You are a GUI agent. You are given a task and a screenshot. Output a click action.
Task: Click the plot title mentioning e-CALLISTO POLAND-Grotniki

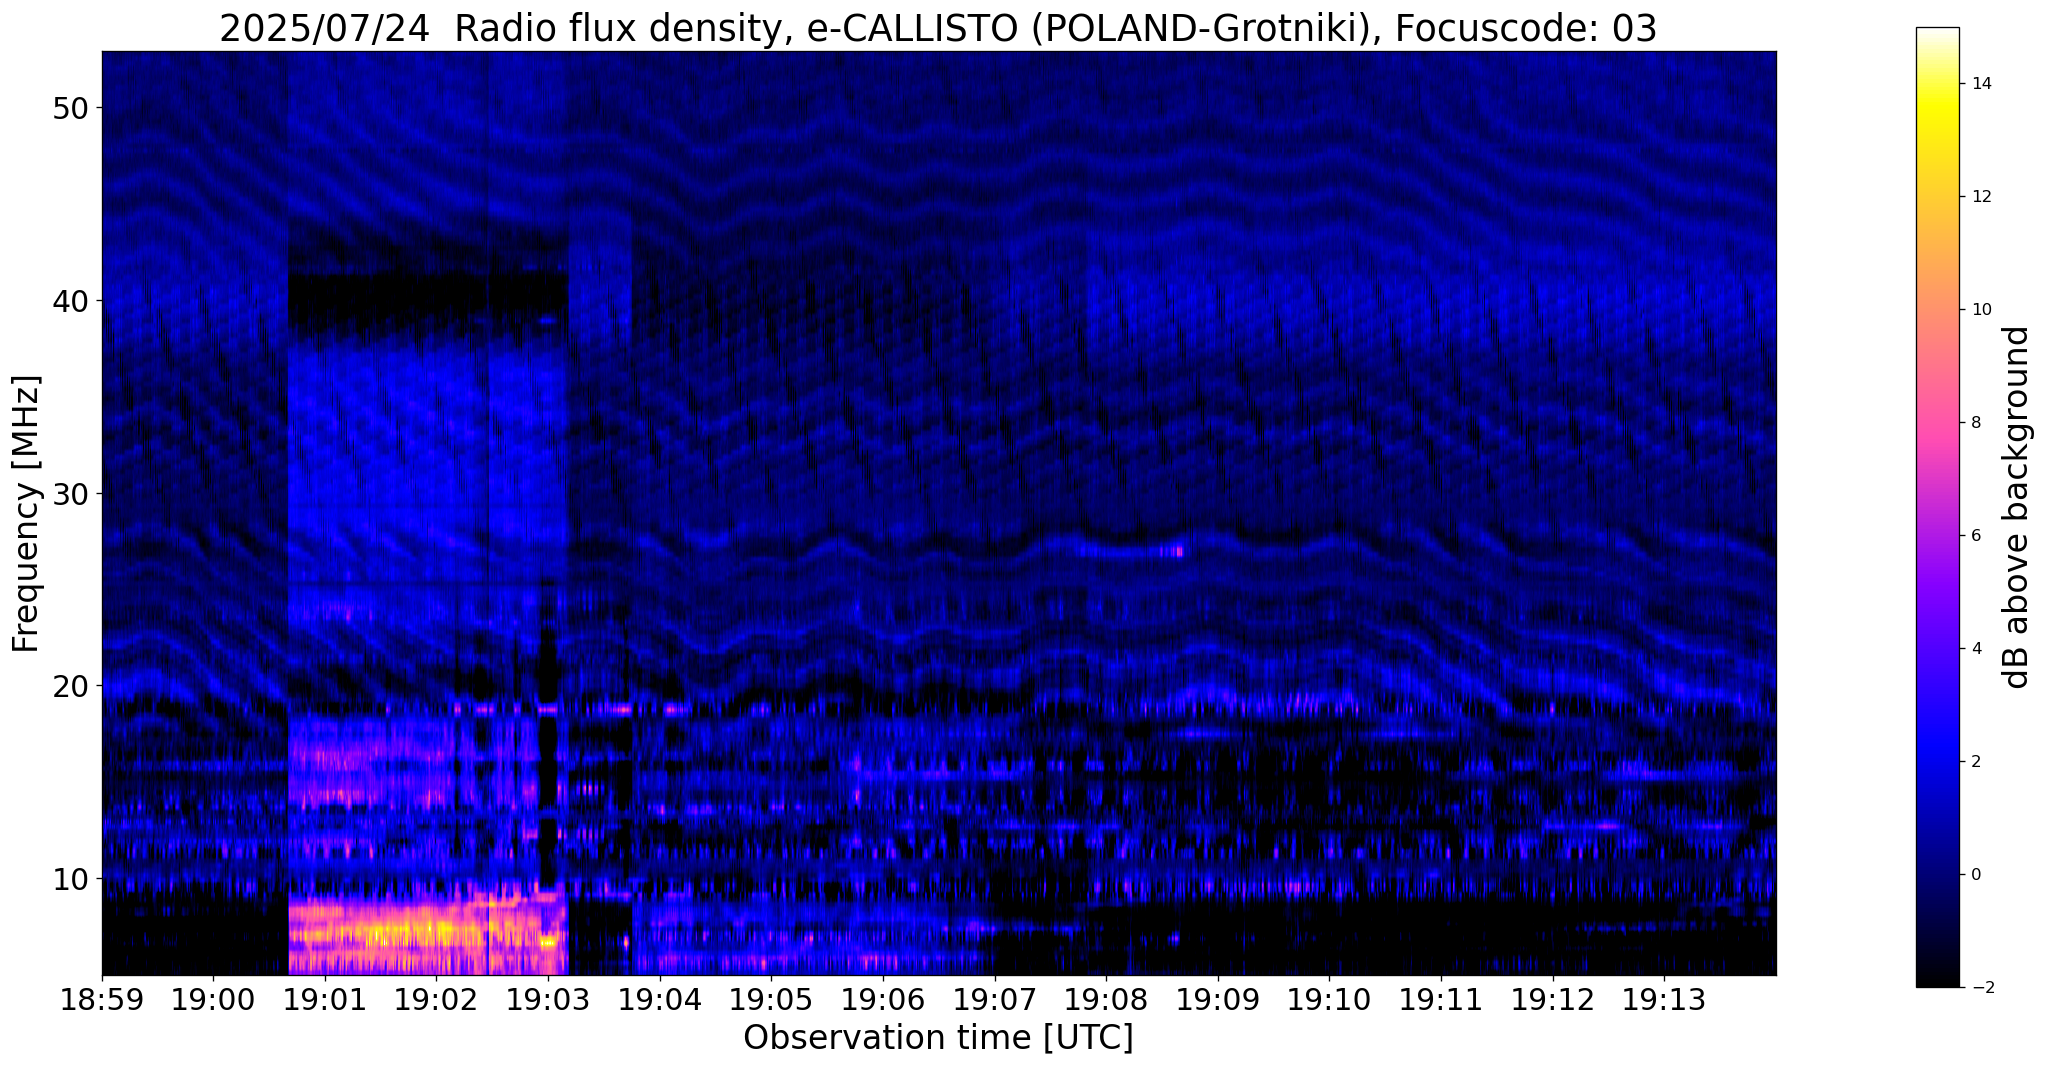[x=938, y=29]
